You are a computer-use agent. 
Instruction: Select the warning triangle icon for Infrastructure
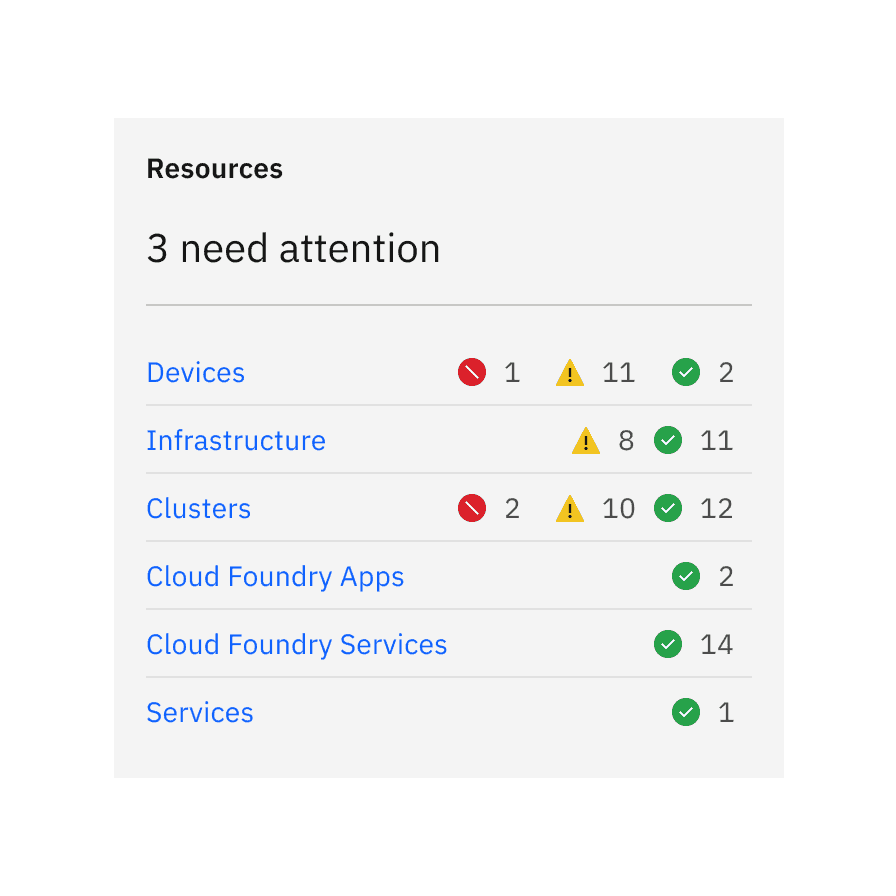click(x=585, y=440)
